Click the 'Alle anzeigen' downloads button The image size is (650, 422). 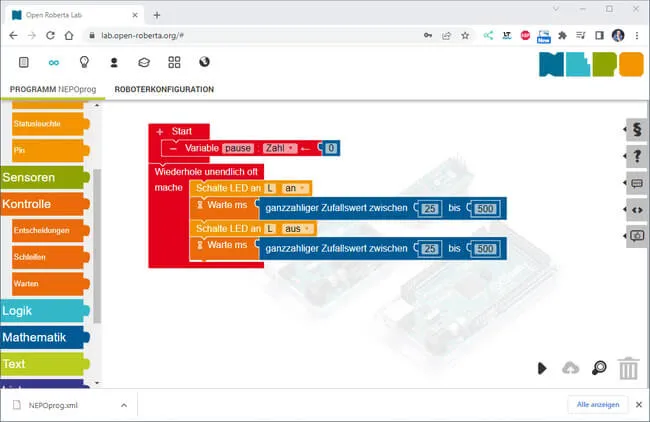click(x=598, y=405)
